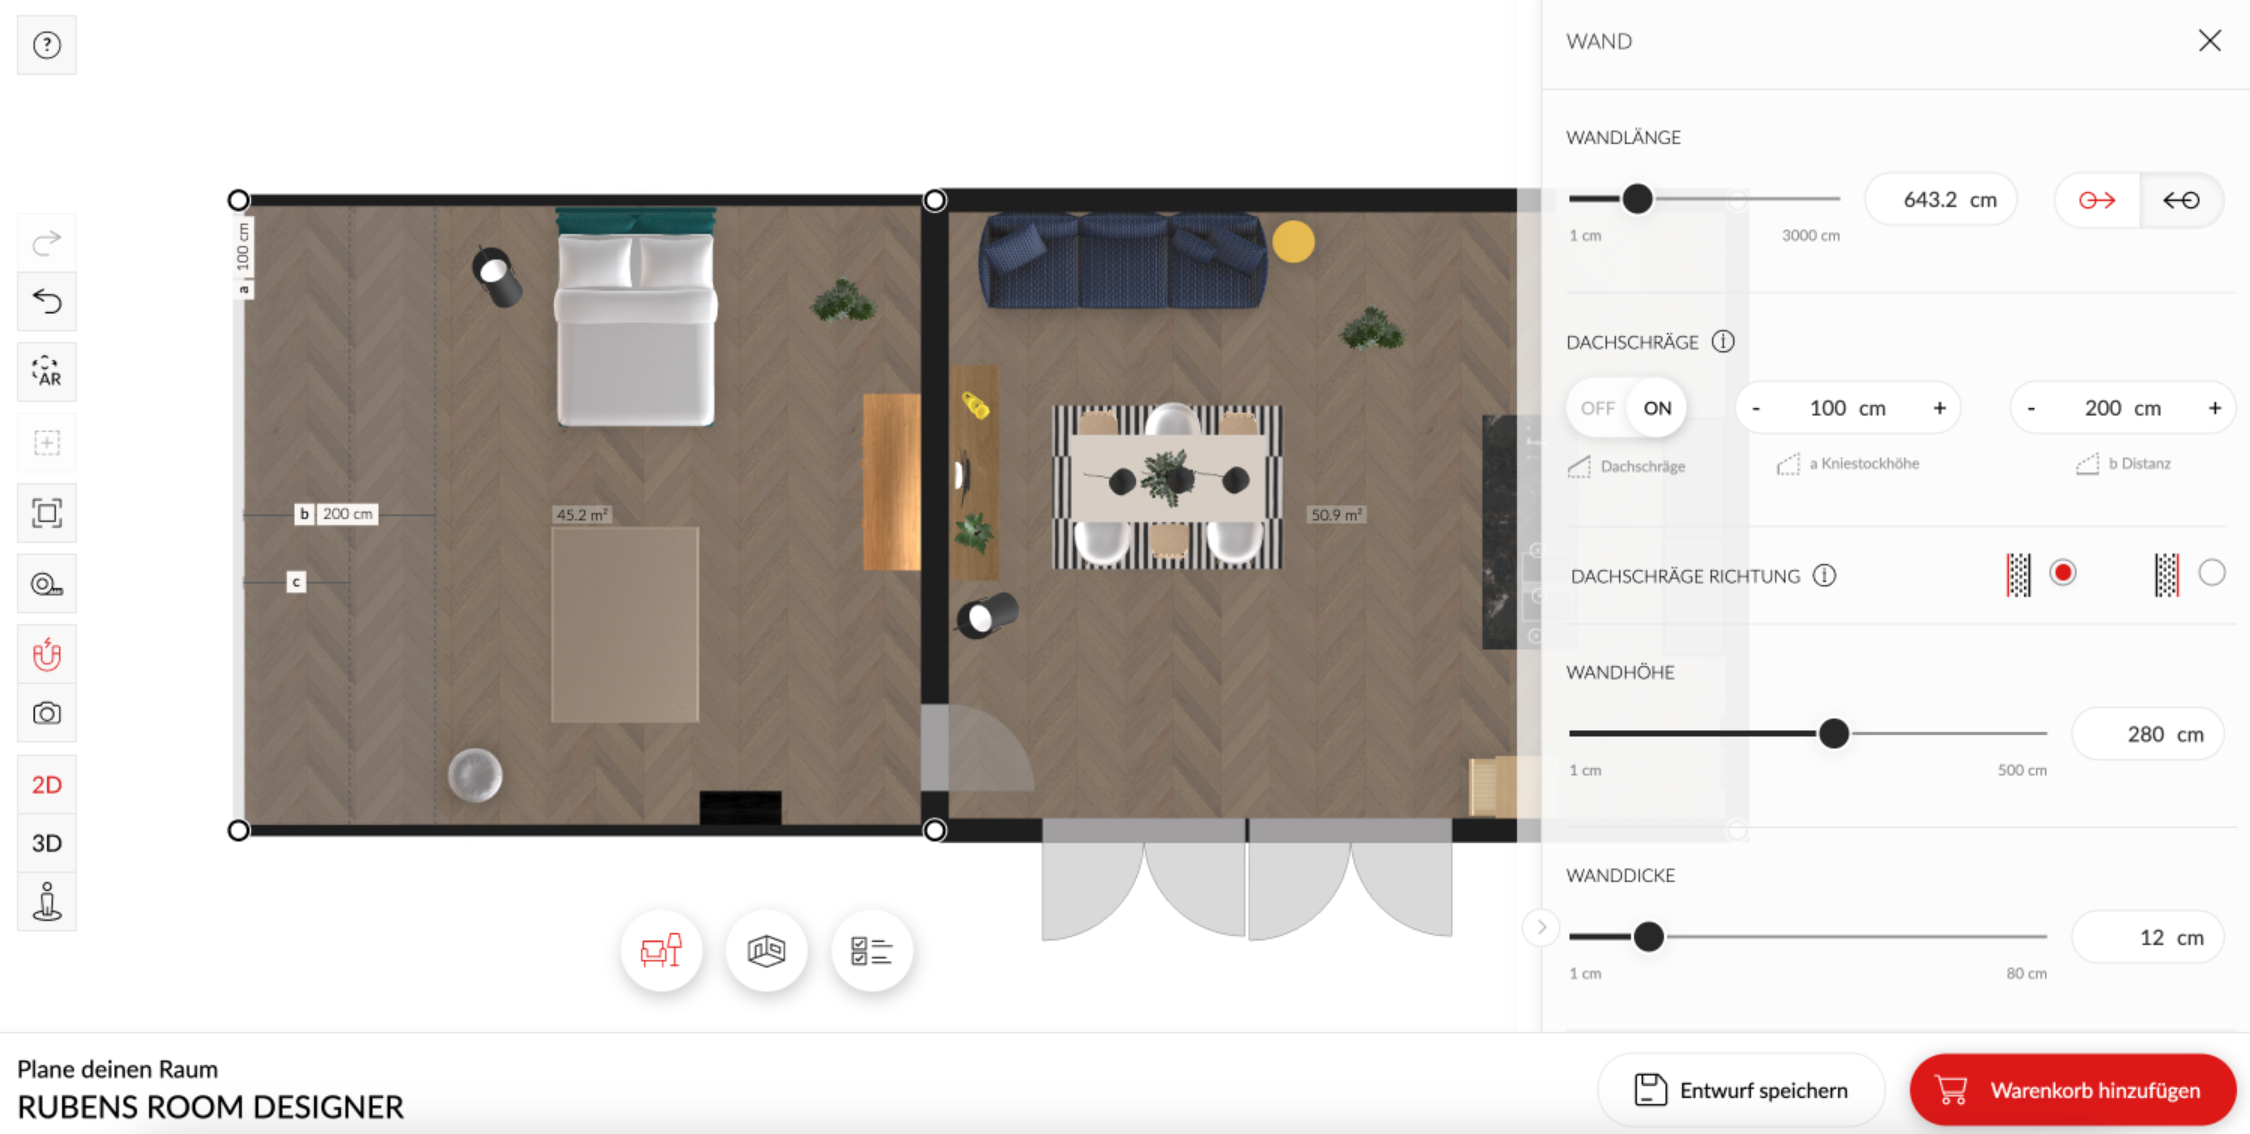
Task: Activate the AR view icon
Action: [47, 371]
